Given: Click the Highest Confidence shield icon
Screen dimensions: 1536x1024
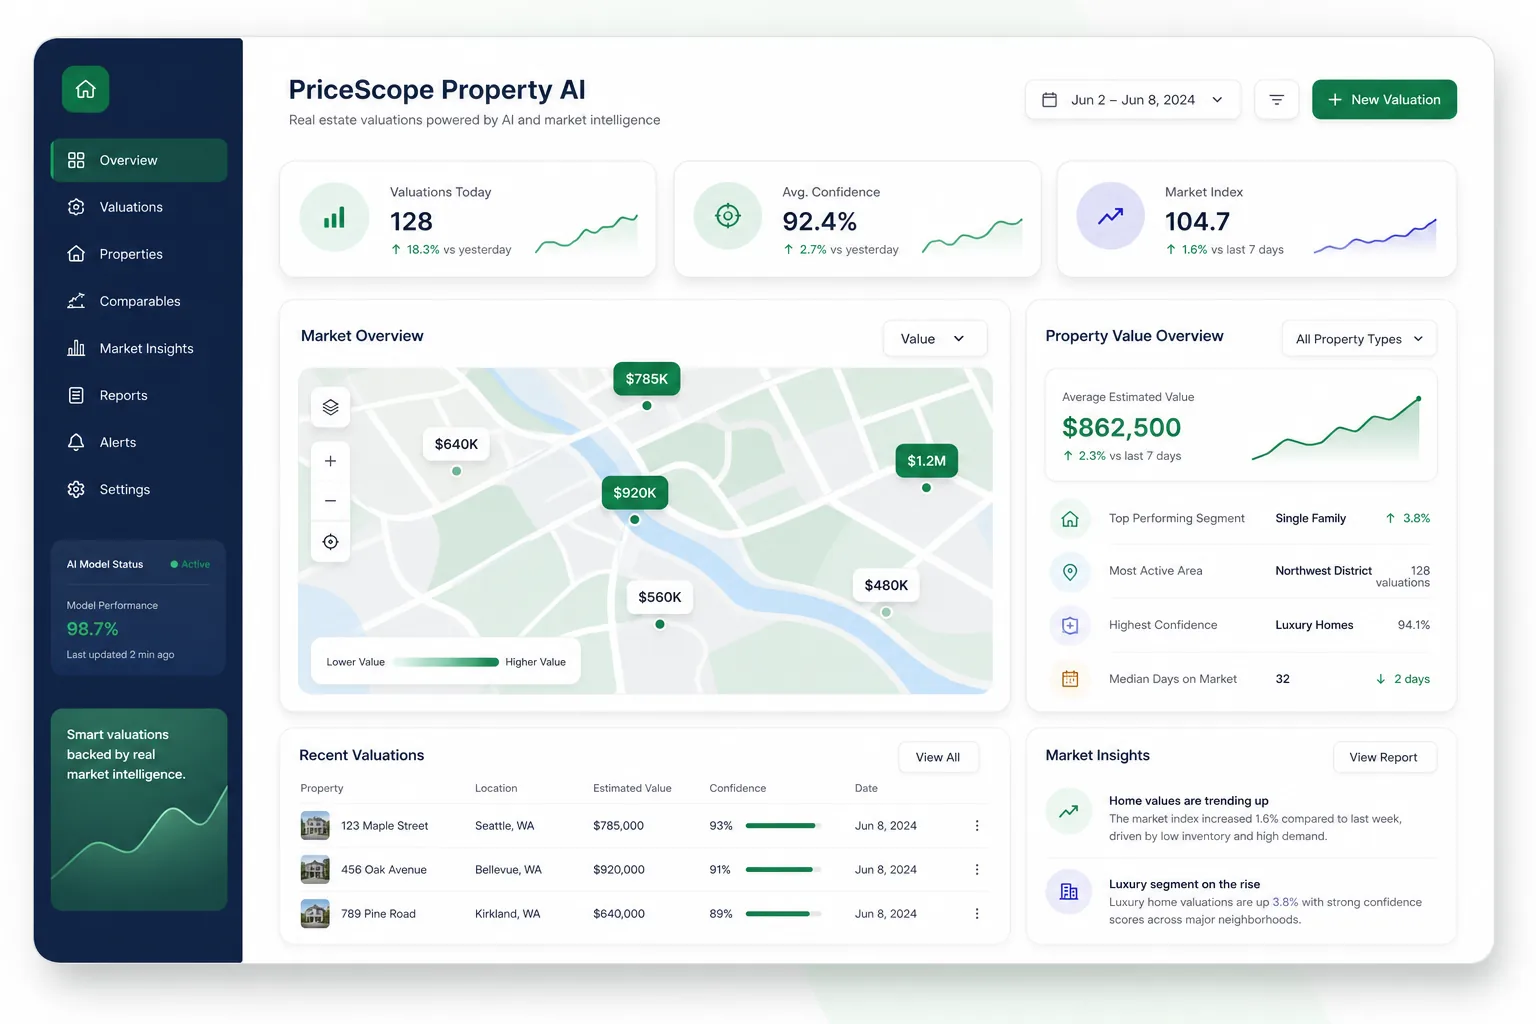Looking at the screenshot, I should 1070,626.
